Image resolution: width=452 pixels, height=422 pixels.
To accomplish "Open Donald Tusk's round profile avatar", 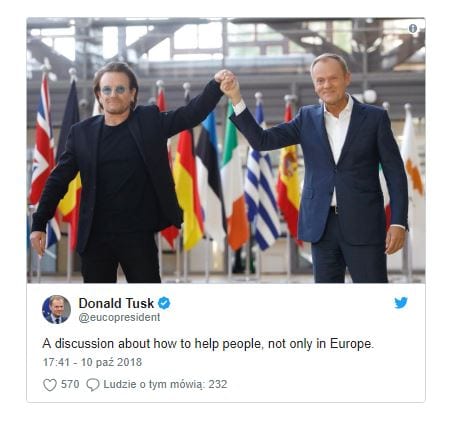I will click(56, 309).
